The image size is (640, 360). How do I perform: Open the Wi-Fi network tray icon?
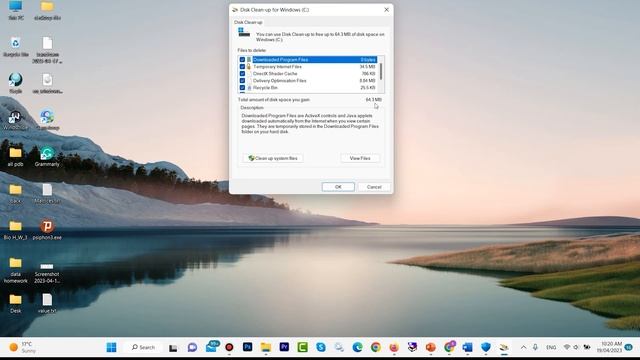(x=567, y=347)
